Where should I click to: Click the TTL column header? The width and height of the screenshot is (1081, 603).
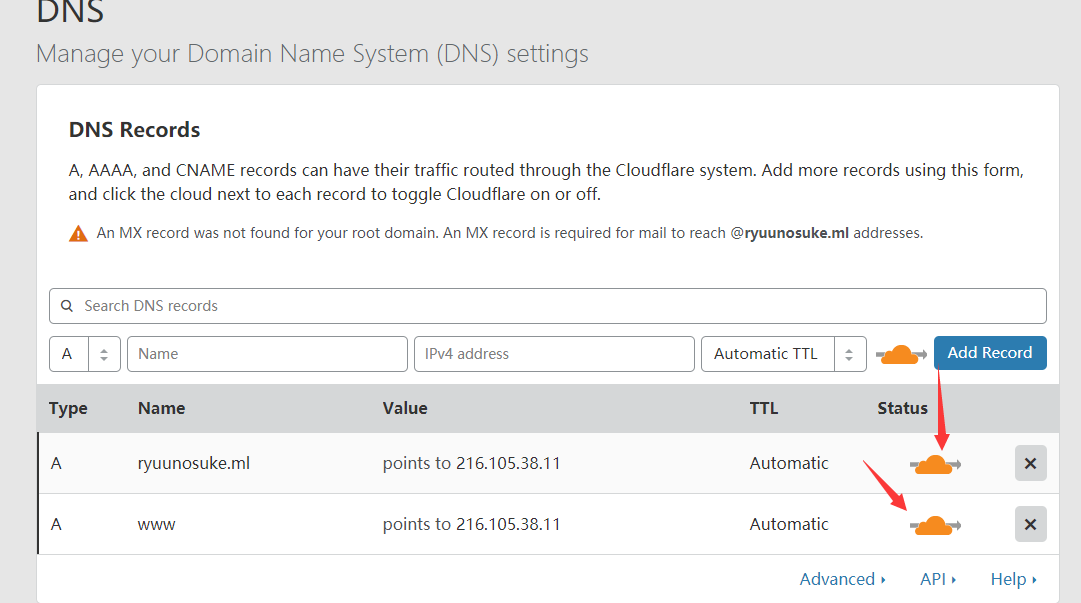point(764,409)
